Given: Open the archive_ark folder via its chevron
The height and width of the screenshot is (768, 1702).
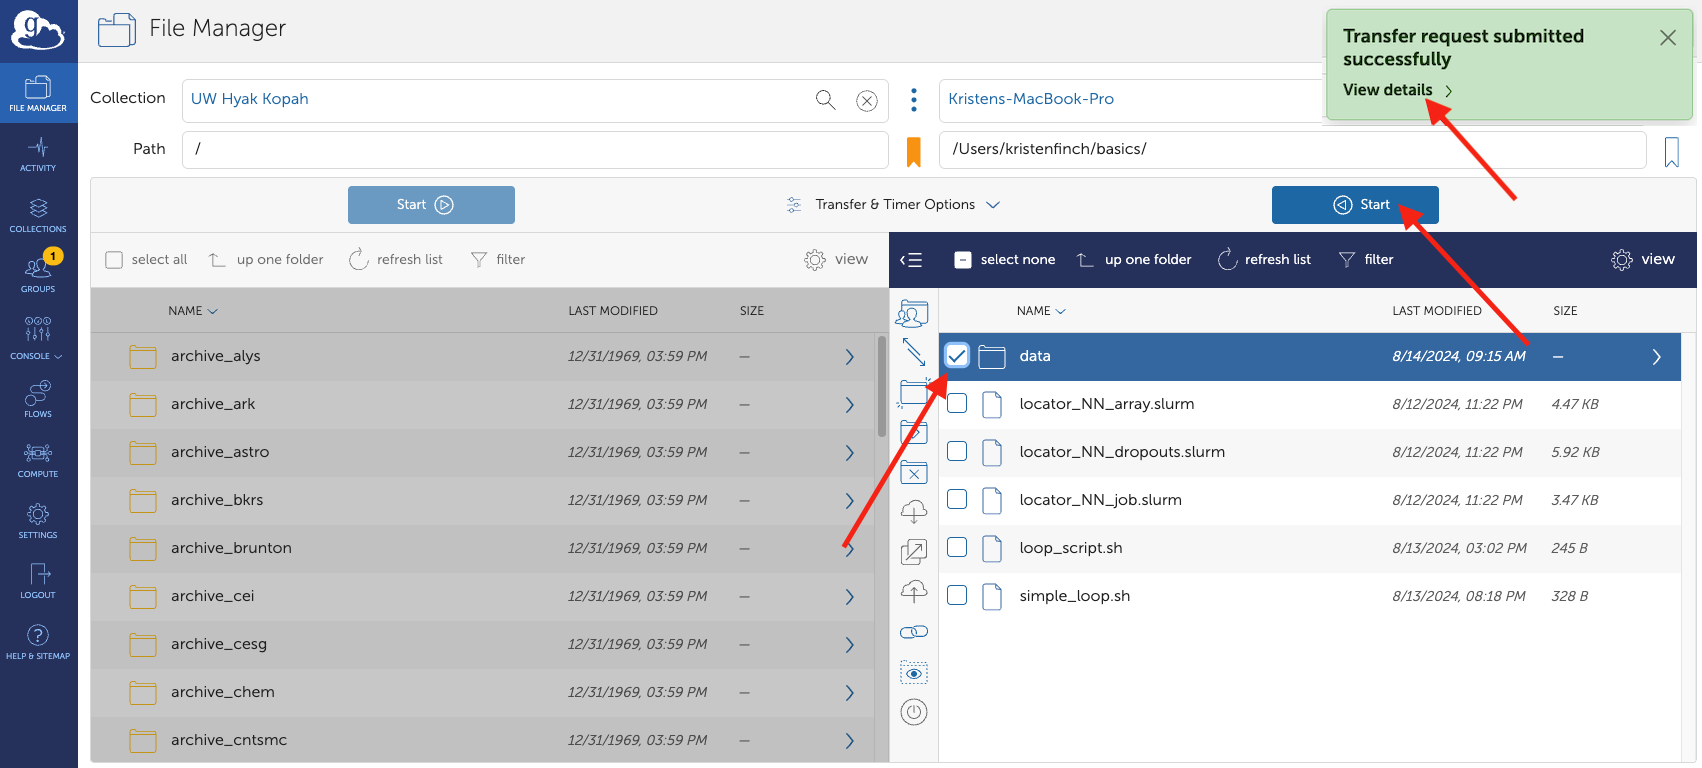Looking at the screenshot, I should [x=850, y=405].
